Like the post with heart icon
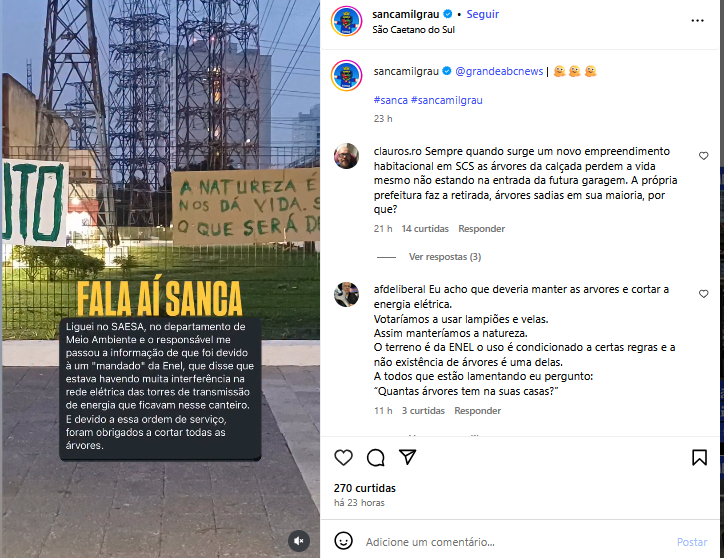This screenshot has height=558, width=724. click(343, 457)
